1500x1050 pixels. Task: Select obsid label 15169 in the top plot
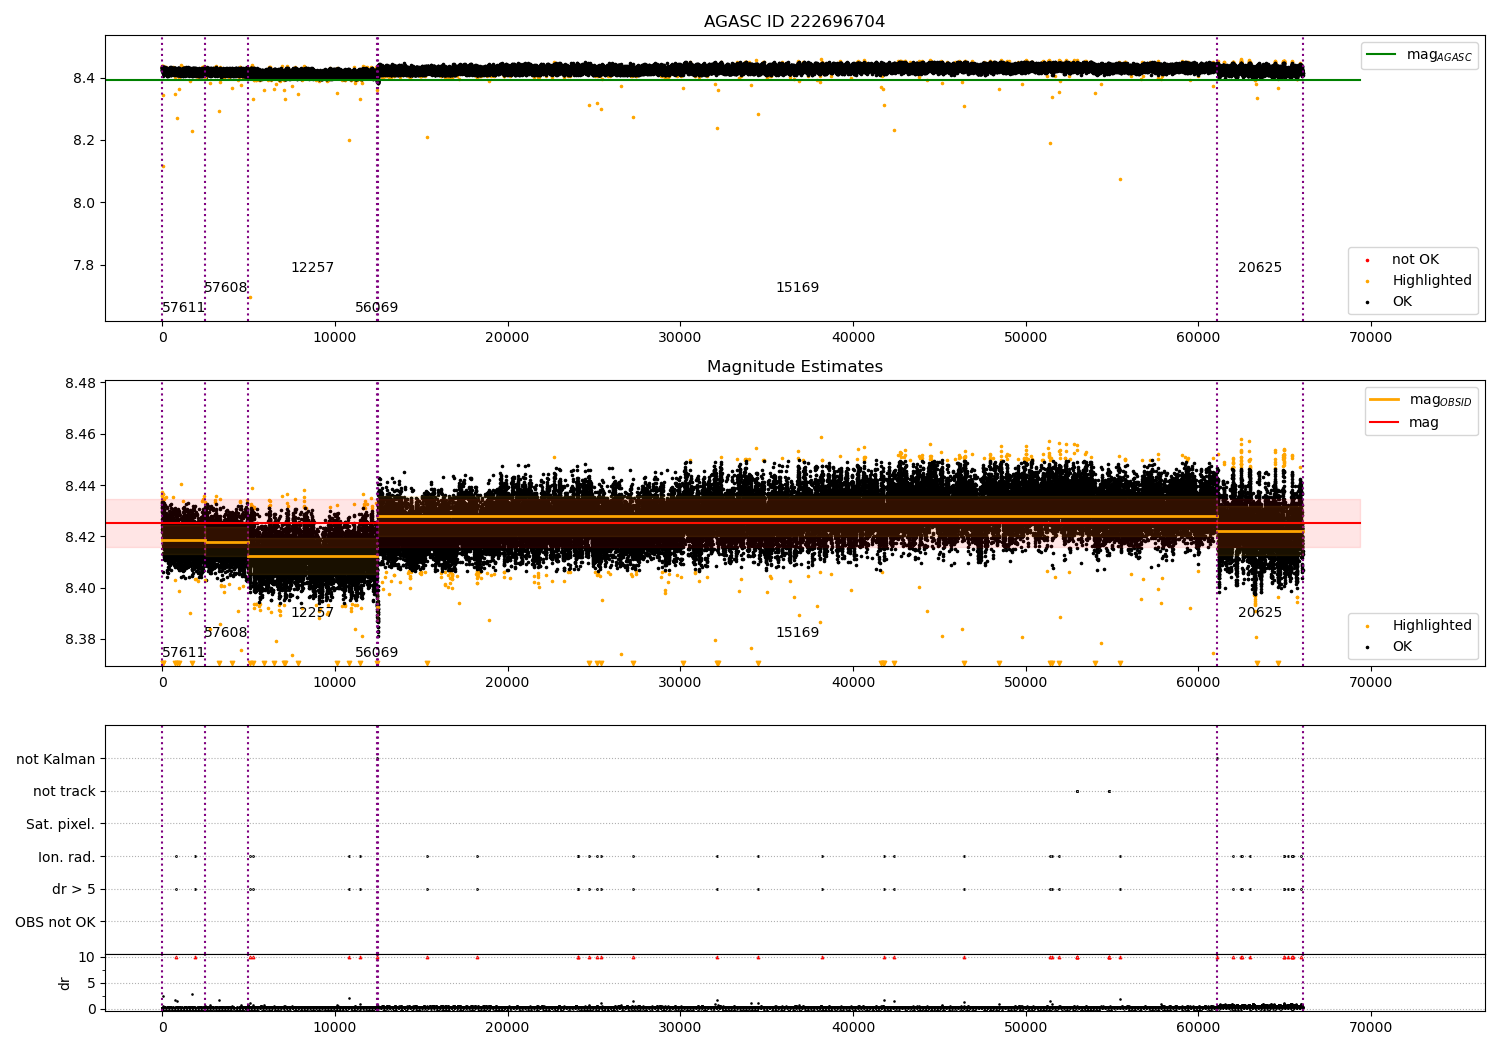tap(797, 288)
